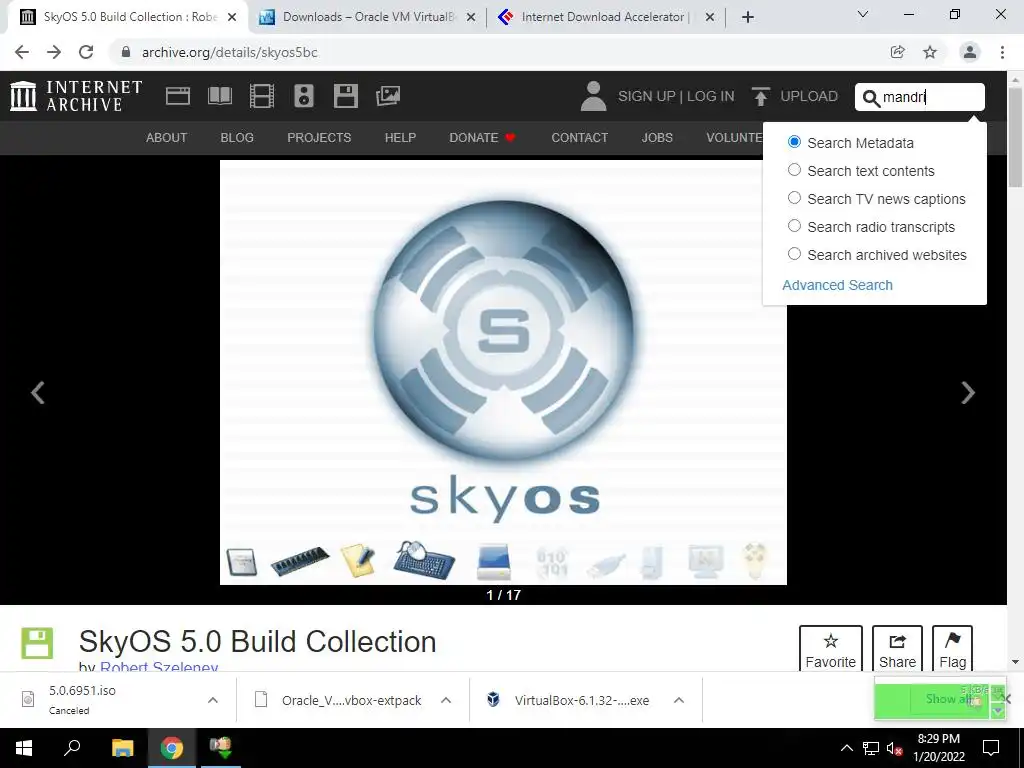The image size is (1024, 768).
Task: Open the CONTACT menu item
Action: (579, 138)
